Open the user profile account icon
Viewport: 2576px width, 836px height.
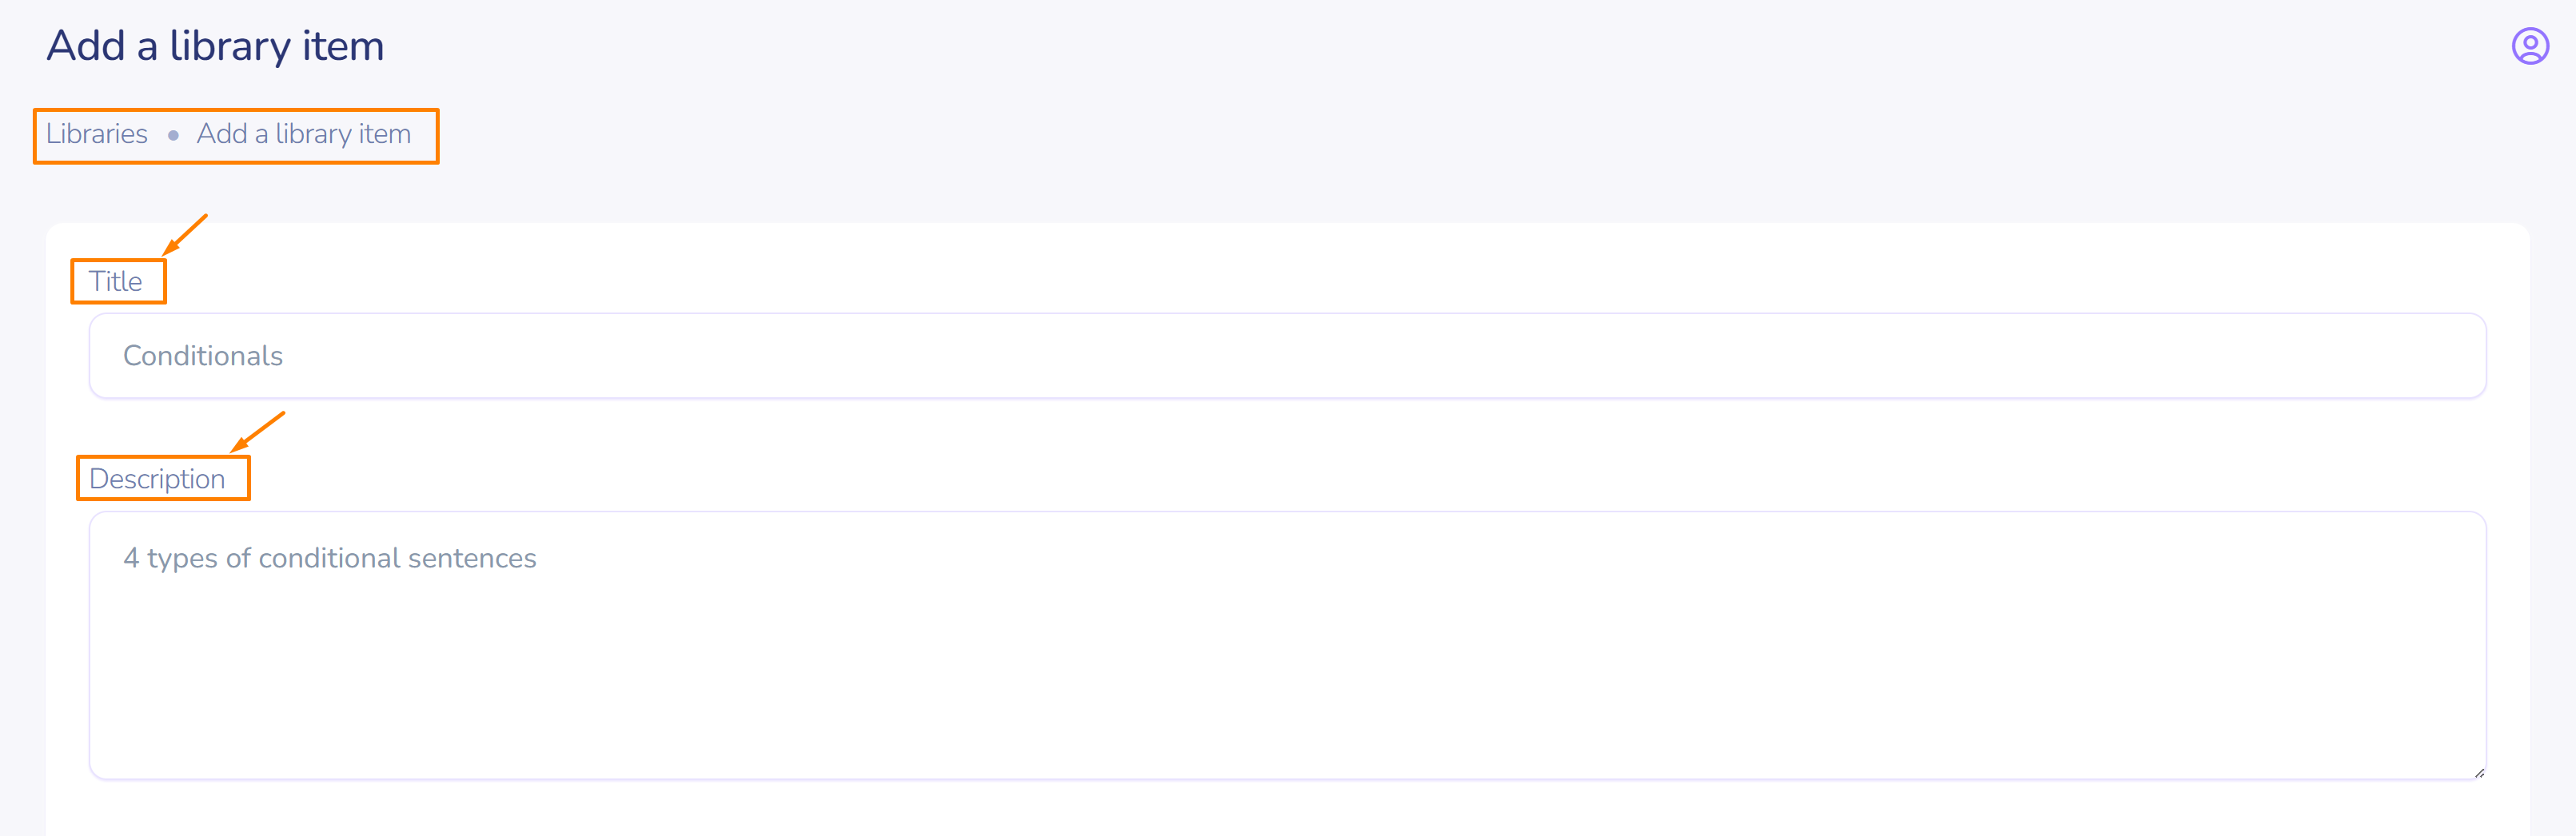2530,46
